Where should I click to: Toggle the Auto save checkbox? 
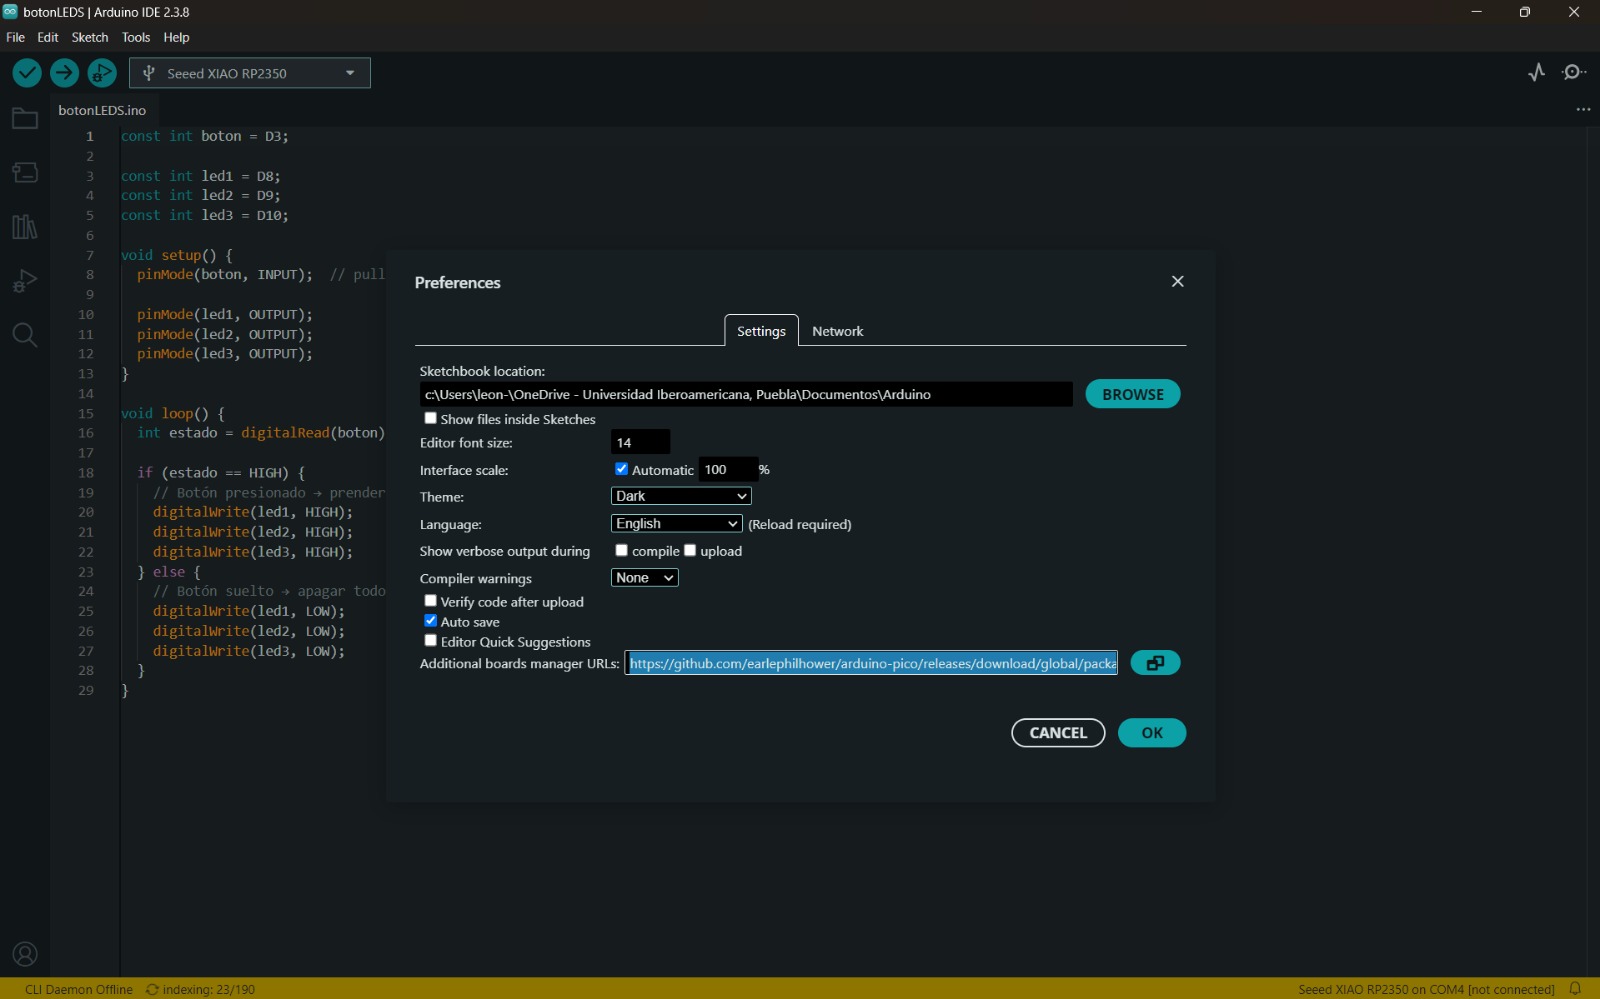click(431, 621)
